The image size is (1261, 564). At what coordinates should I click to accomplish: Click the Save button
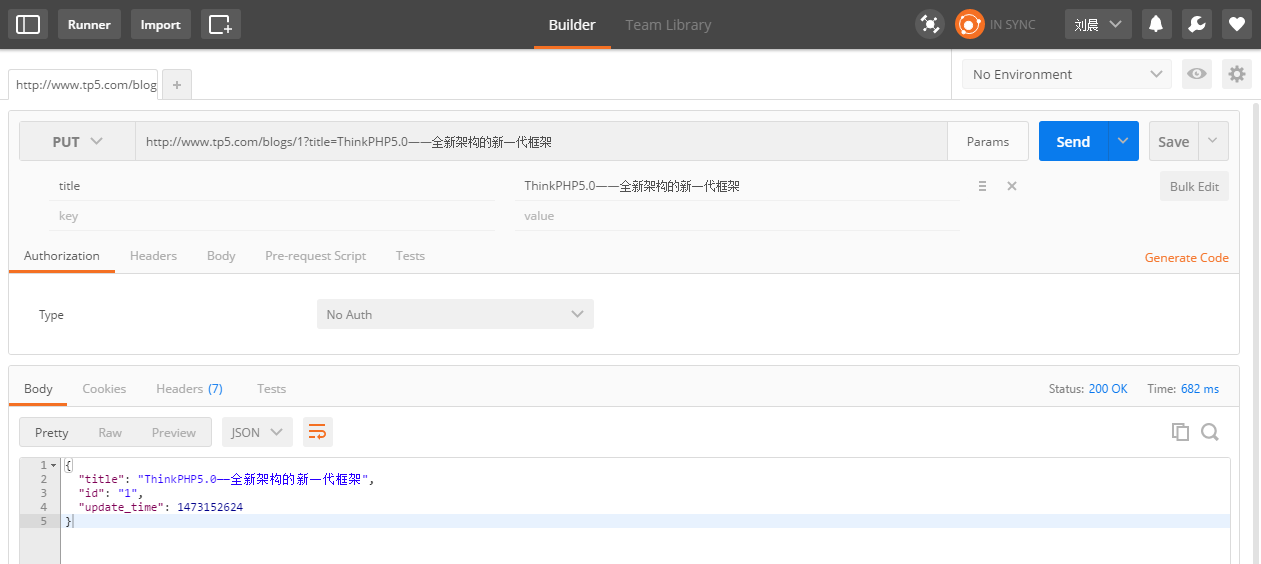tap(1174, 141)
